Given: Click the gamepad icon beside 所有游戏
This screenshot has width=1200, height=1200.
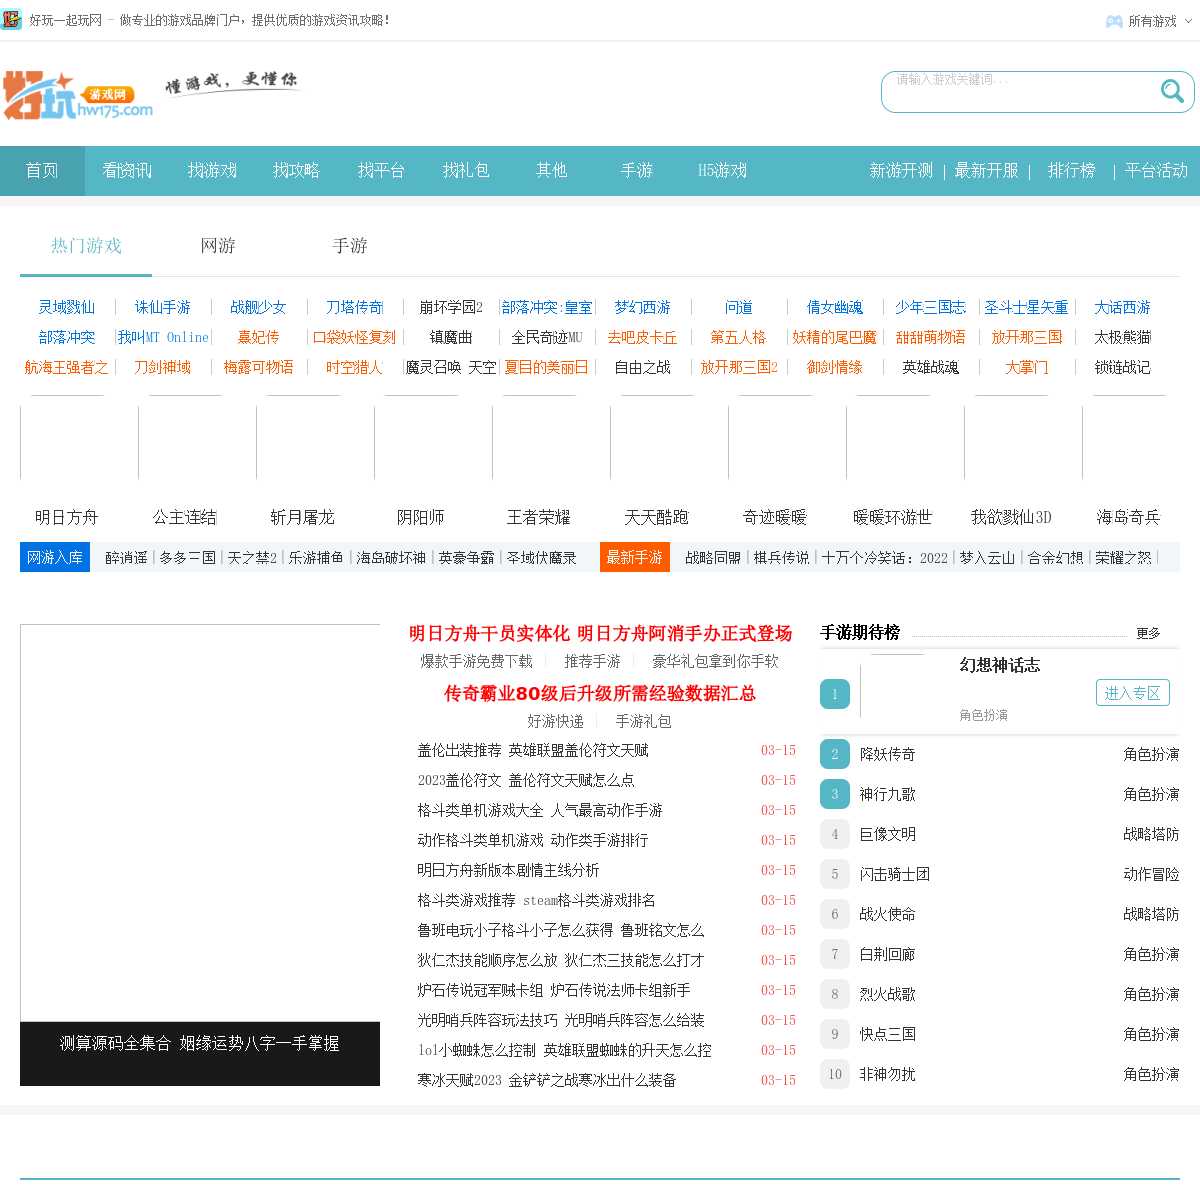Looking at the screenshot, I should (1113, 21).
